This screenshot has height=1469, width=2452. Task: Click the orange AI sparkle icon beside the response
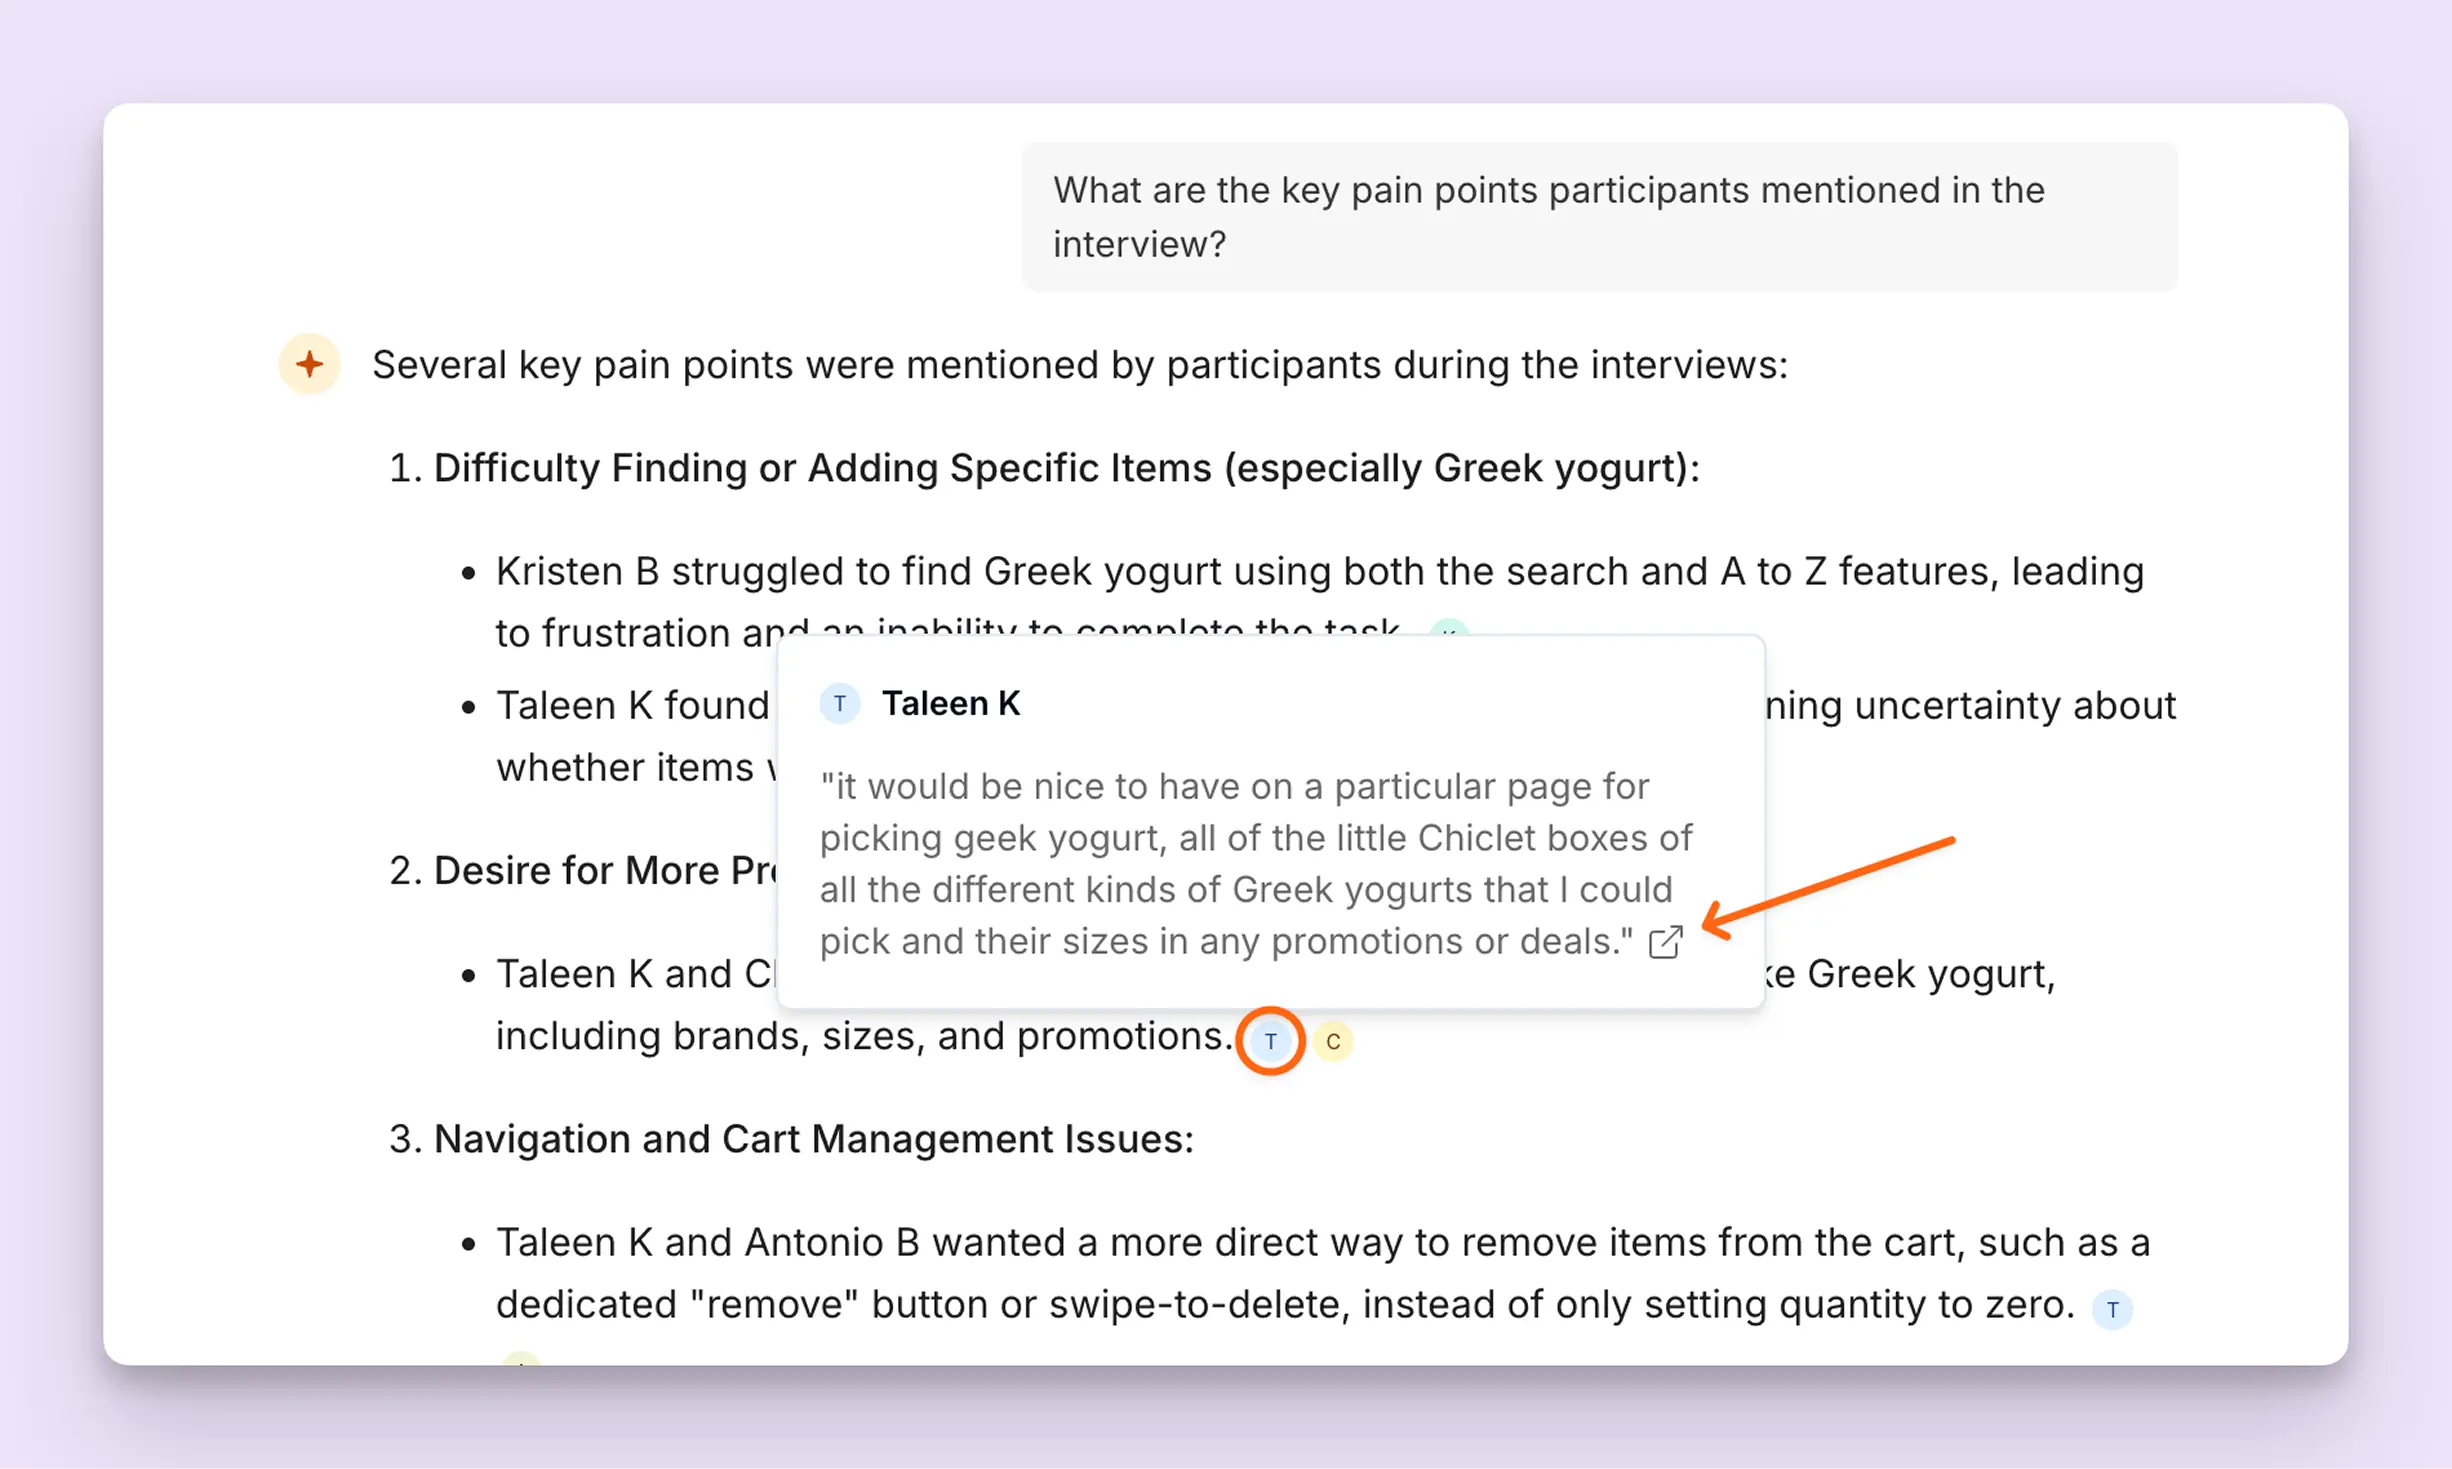tap(309, 364)
